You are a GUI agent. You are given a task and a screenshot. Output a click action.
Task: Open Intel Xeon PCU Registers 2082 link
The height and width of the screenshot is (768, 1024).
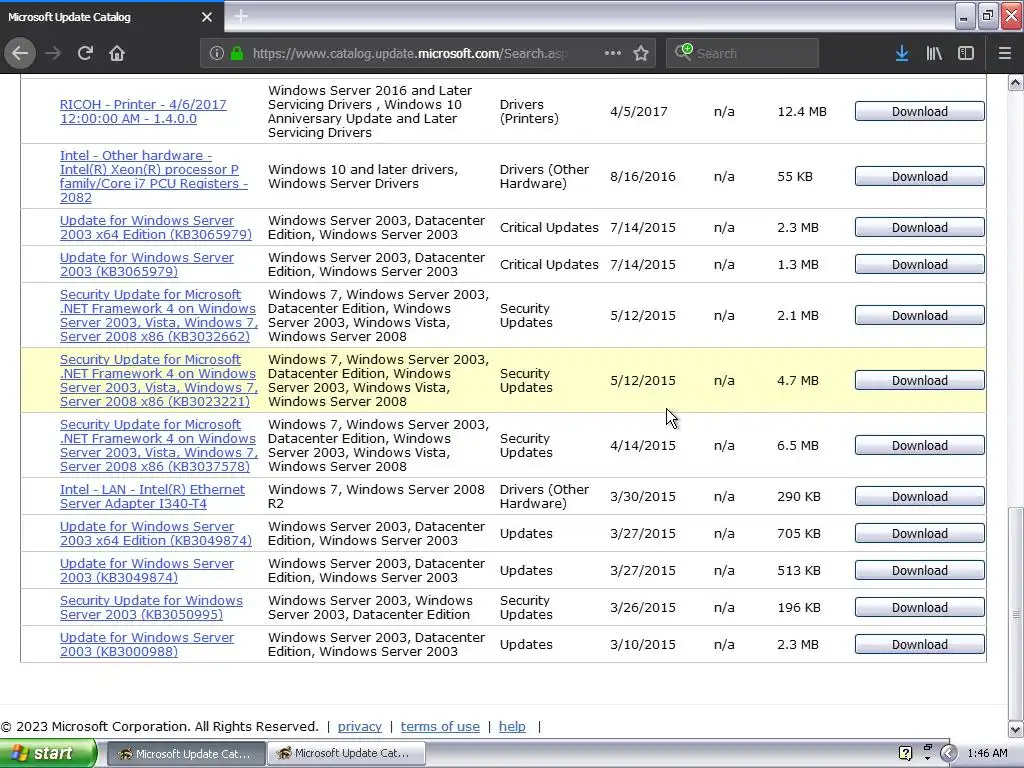153,176
